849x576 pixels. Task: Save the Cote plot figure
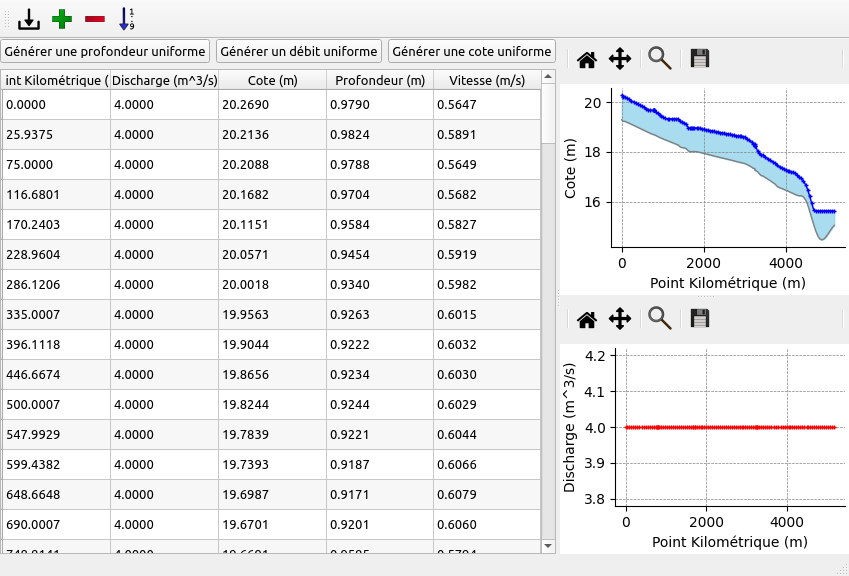click(700, 59)
